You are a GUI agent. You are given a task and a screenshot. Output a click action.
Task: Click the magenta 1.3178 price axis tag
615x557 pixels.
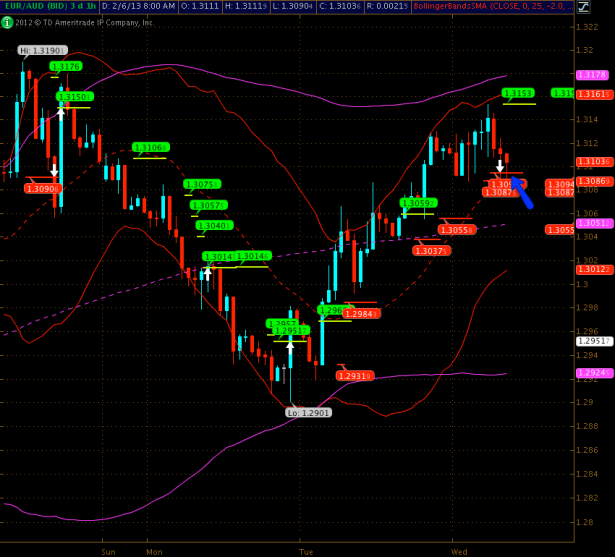point(592,75)
